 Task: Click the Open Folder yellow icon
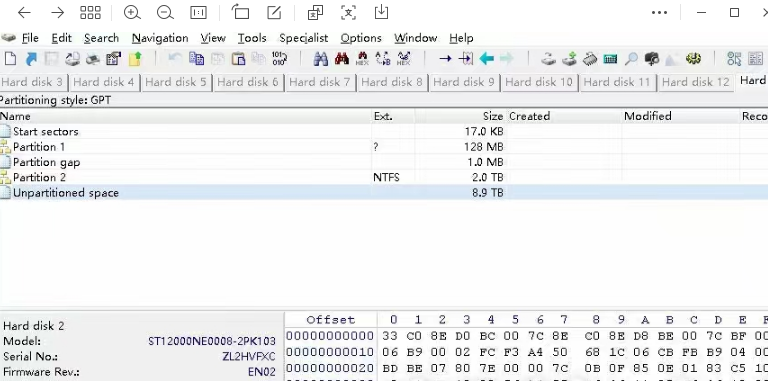click(135, 59)
